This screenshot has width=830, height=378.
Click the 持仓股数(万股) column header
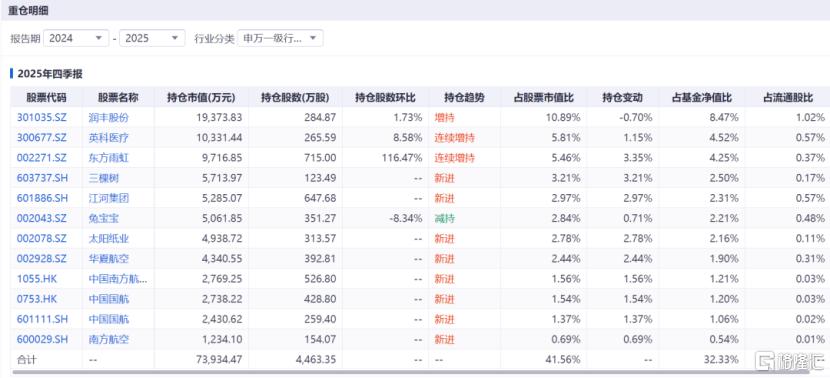click(295, 98)
